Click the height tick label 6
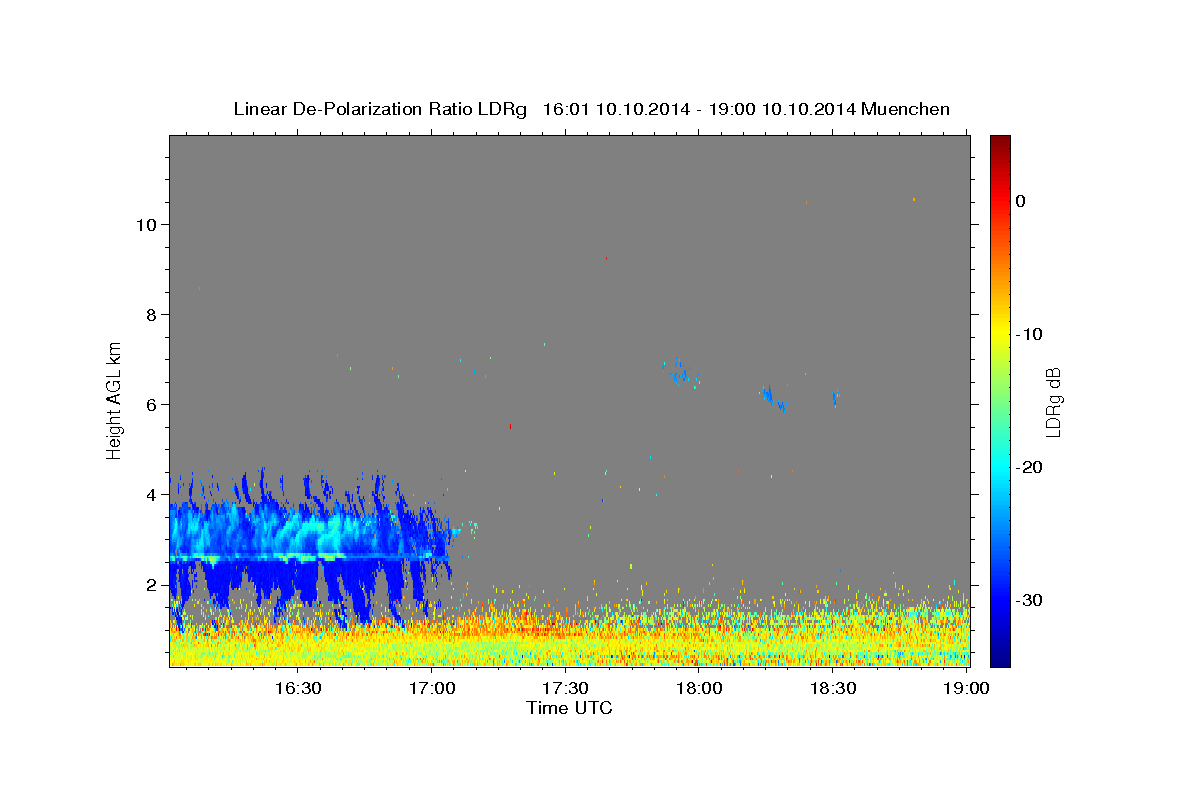1200x800 pixels. (x=151, y=404)
